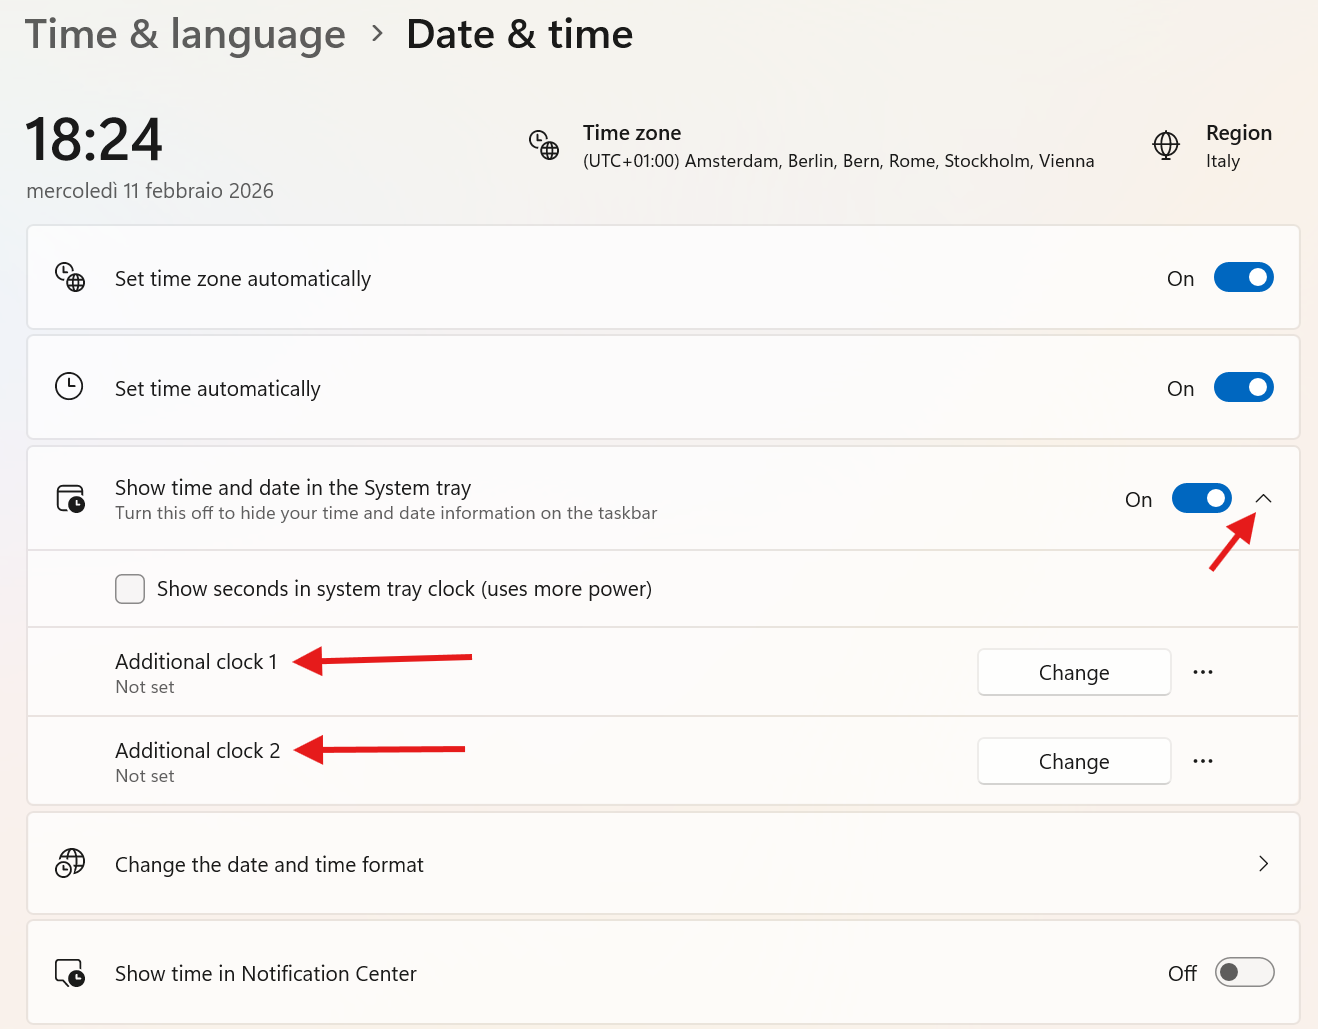Click Change button for Additional clock 1
The image size is (1318, 1029).
click(1074, 672)
